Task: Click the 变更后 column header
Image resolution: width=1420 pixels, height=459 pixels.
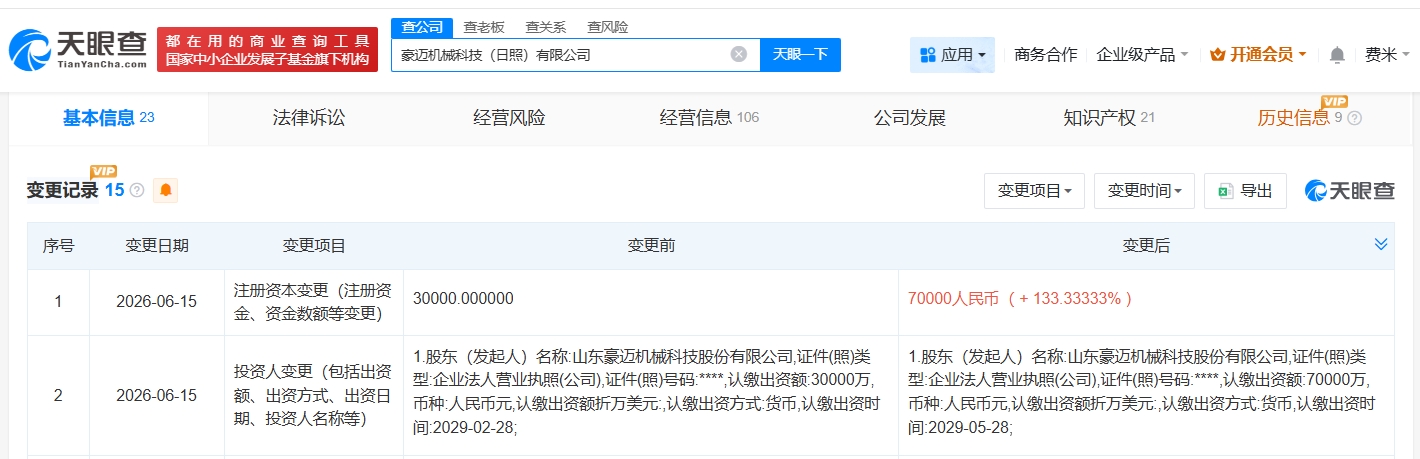Action: 1146,245
